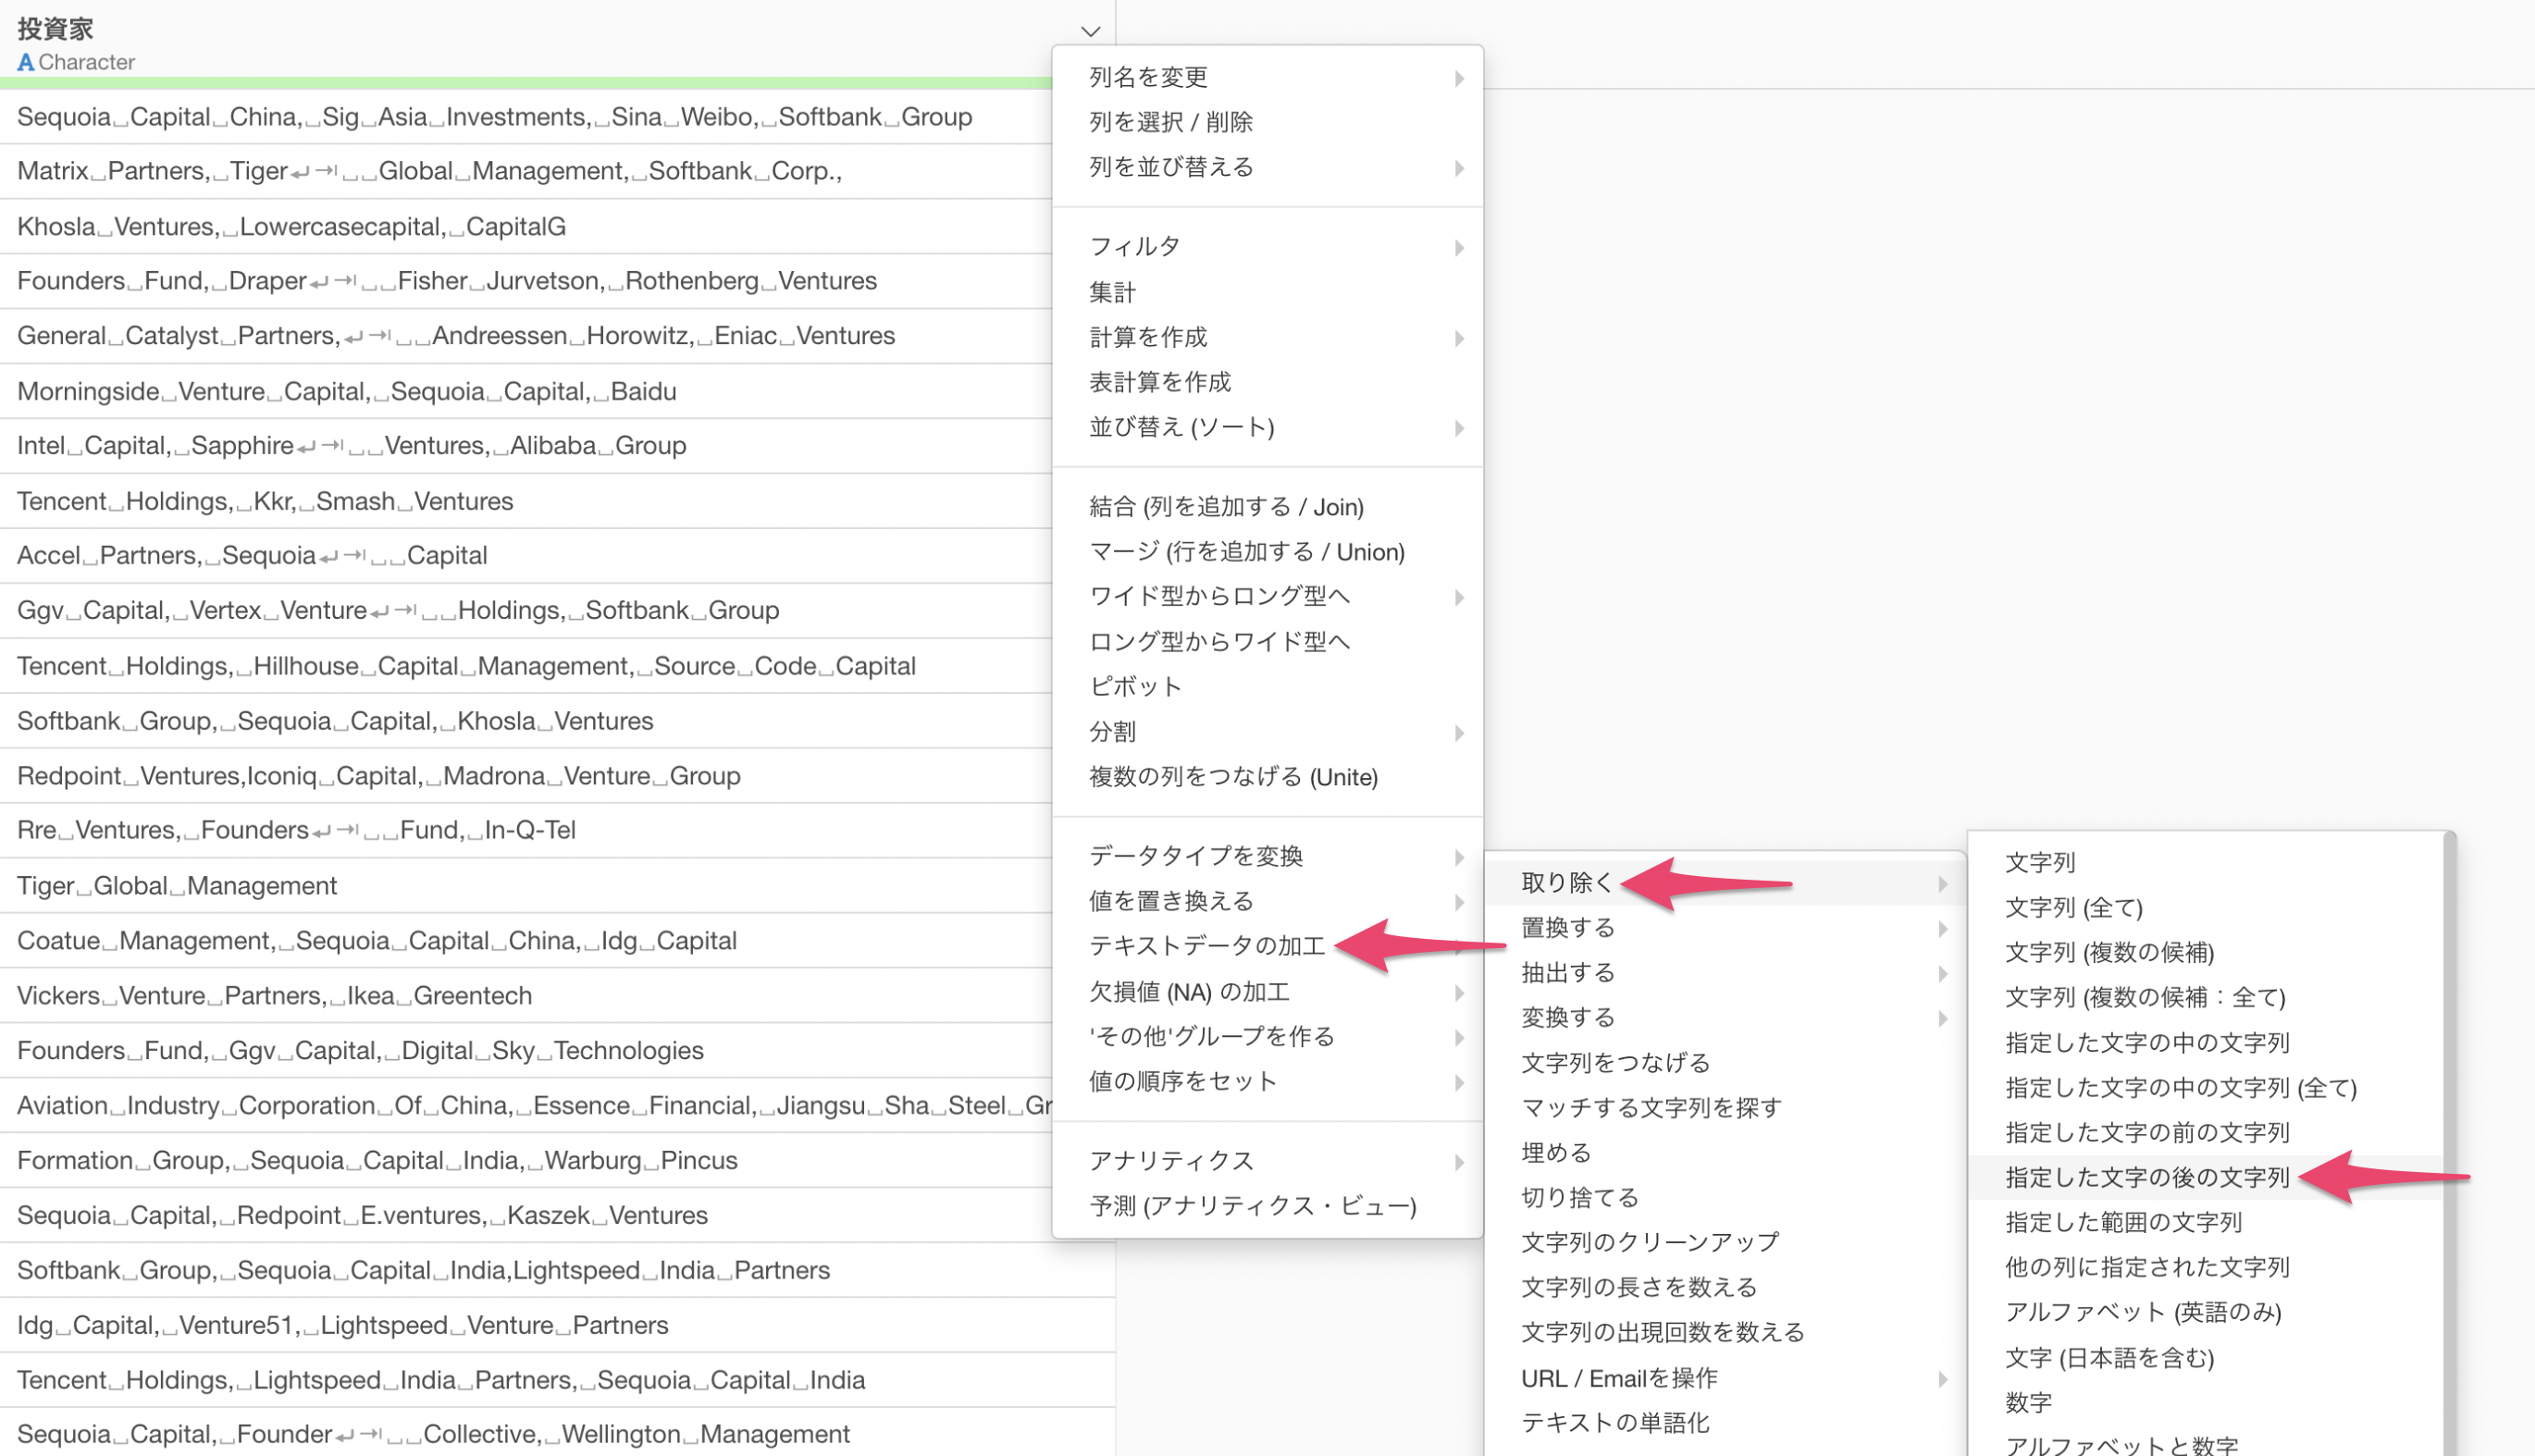Expand 欠損値 (NA) の加工 submenu arrow
The image size is (2535, 1456).
[x=1459, y=993]
